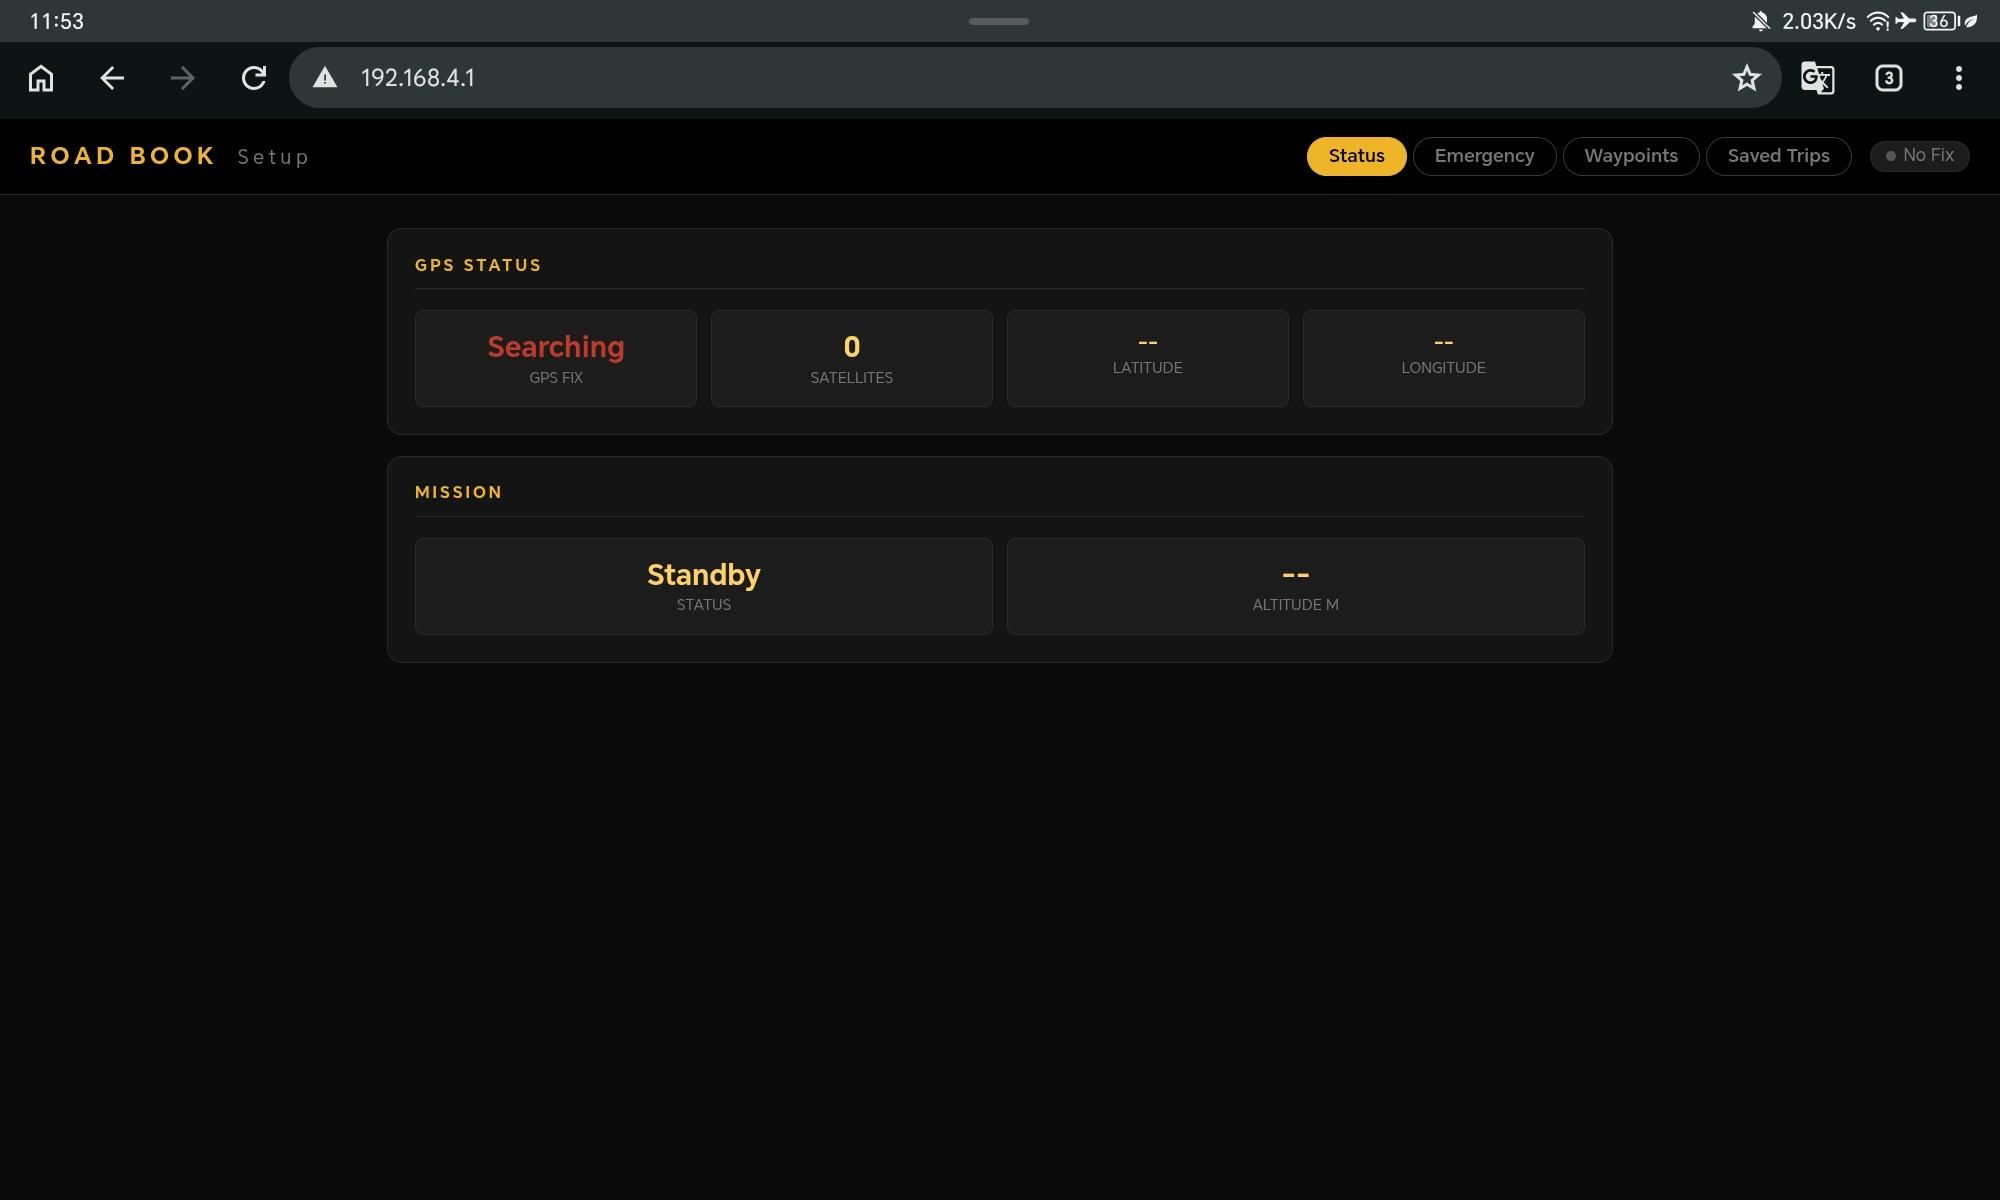
Task: Reload the page with refresh icon
Action: click(254, 78)
